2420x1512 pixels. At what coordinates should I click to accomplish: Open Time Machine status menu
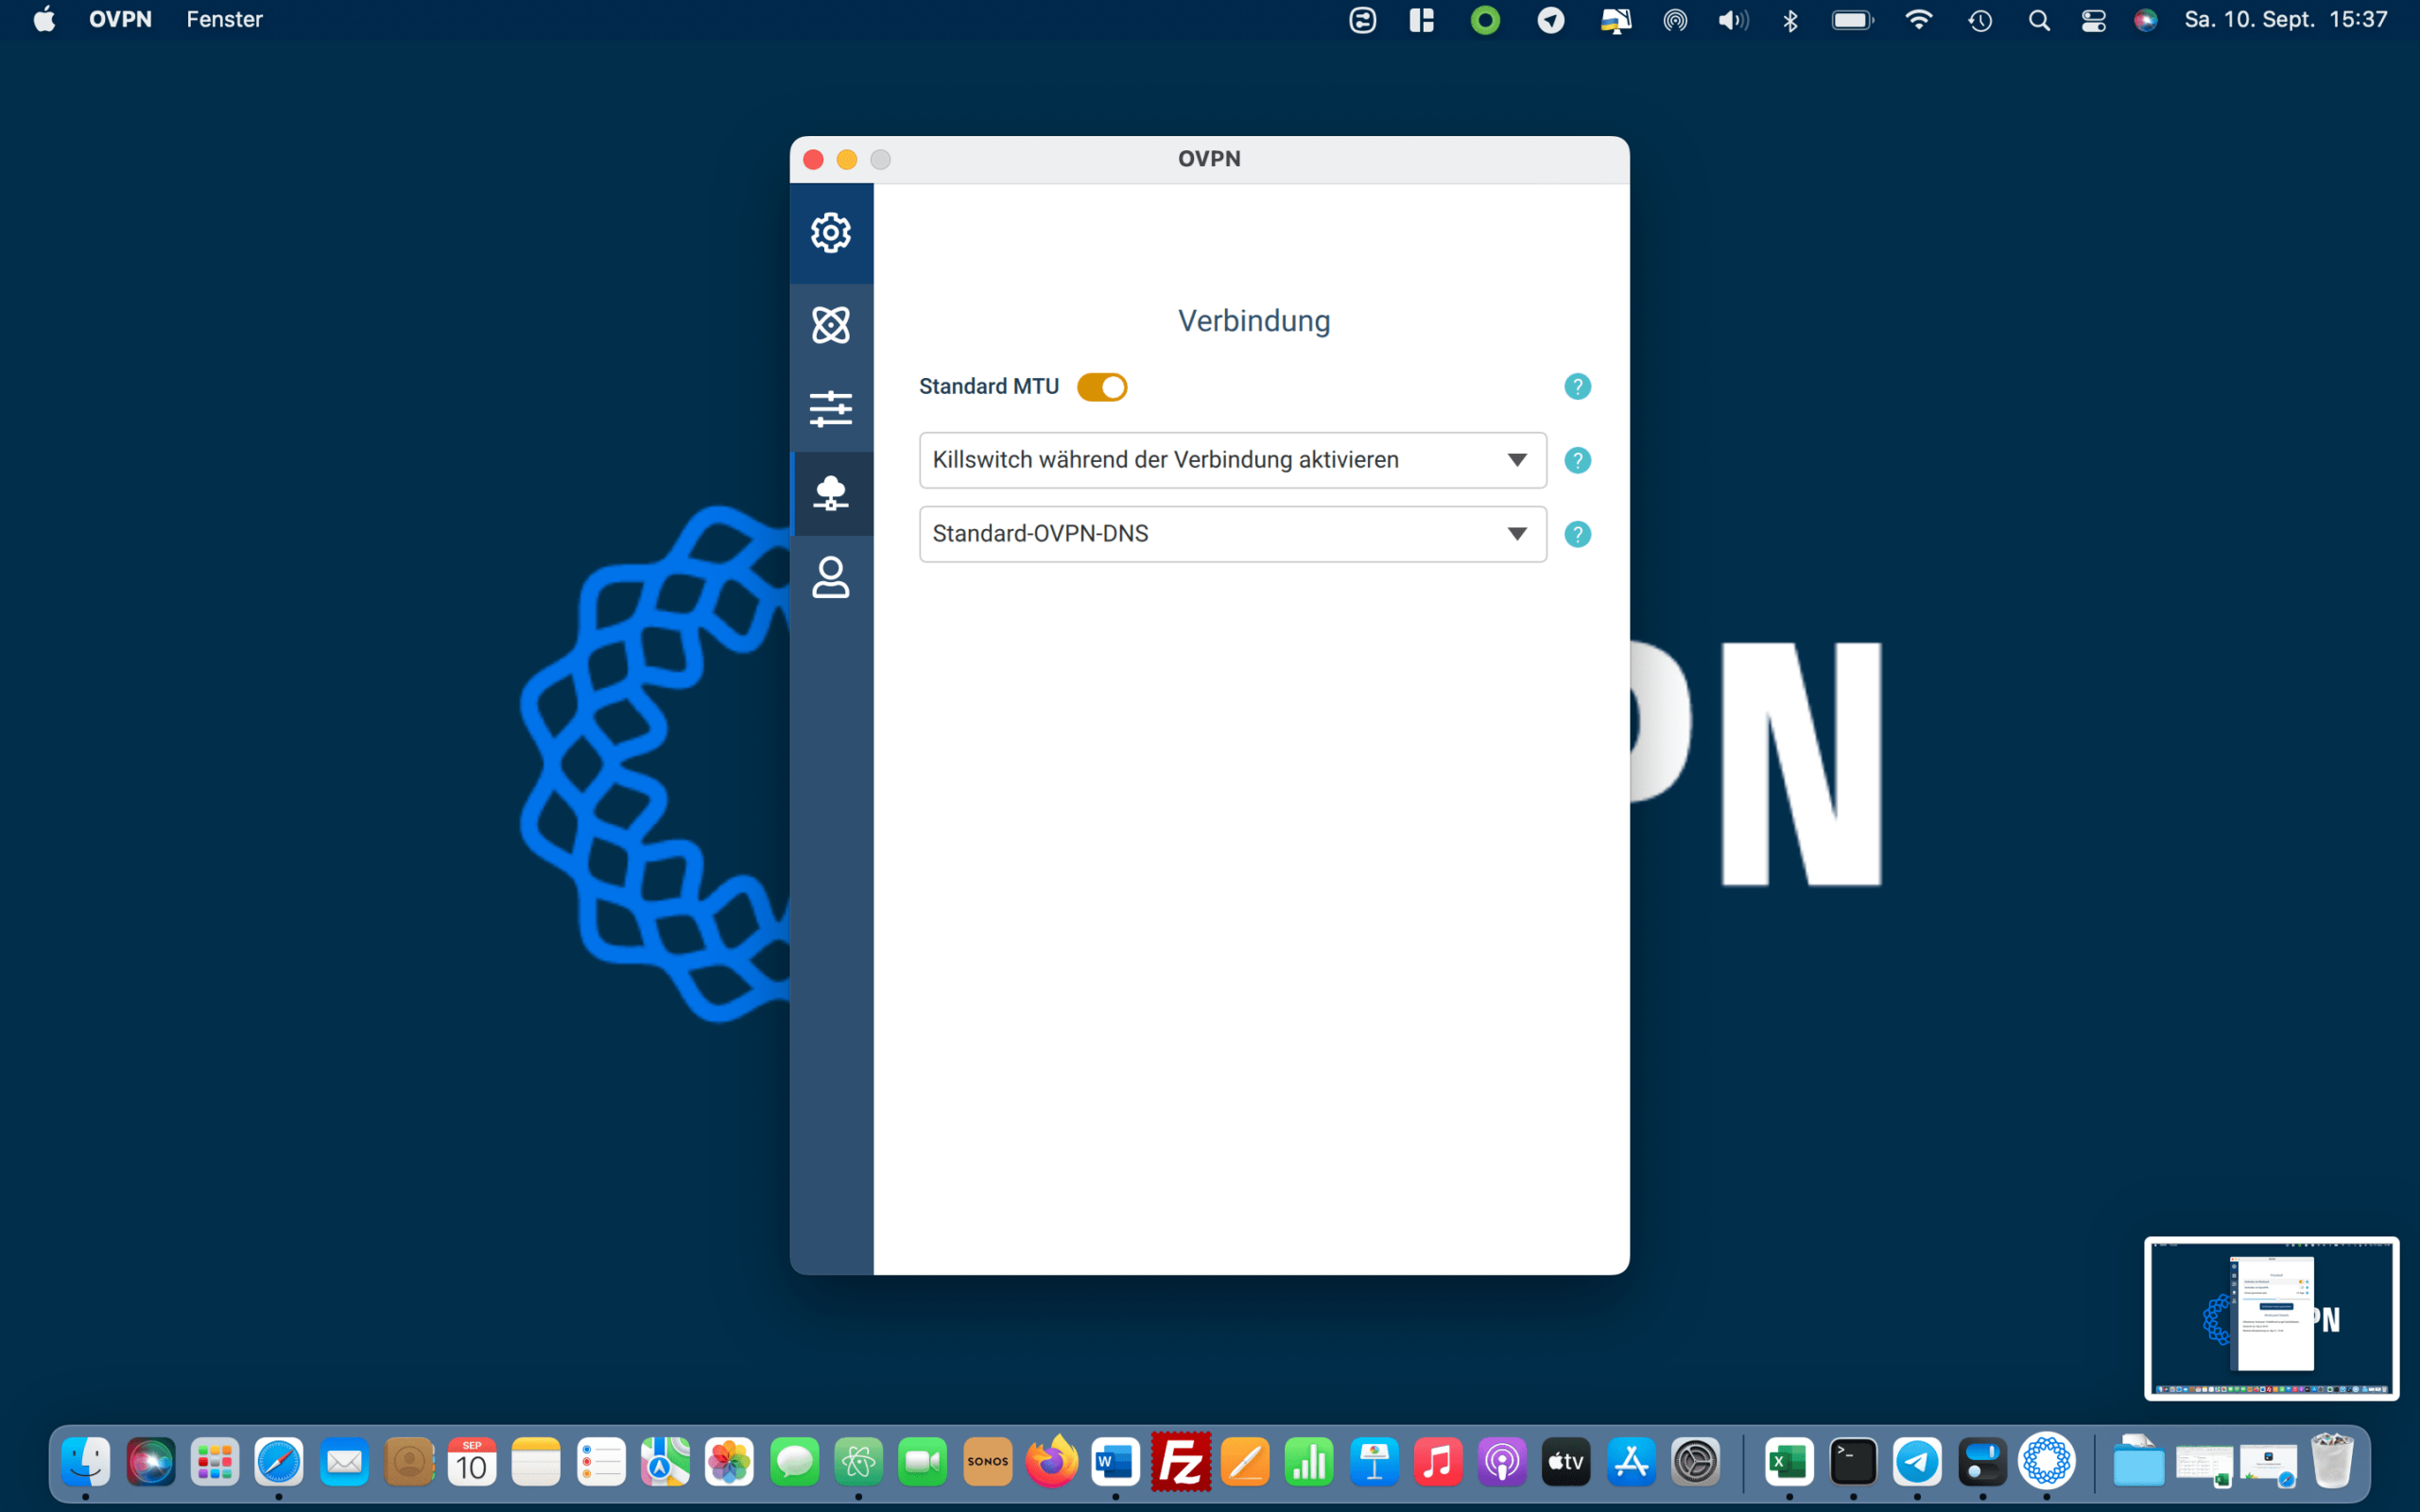[1980, 20]
